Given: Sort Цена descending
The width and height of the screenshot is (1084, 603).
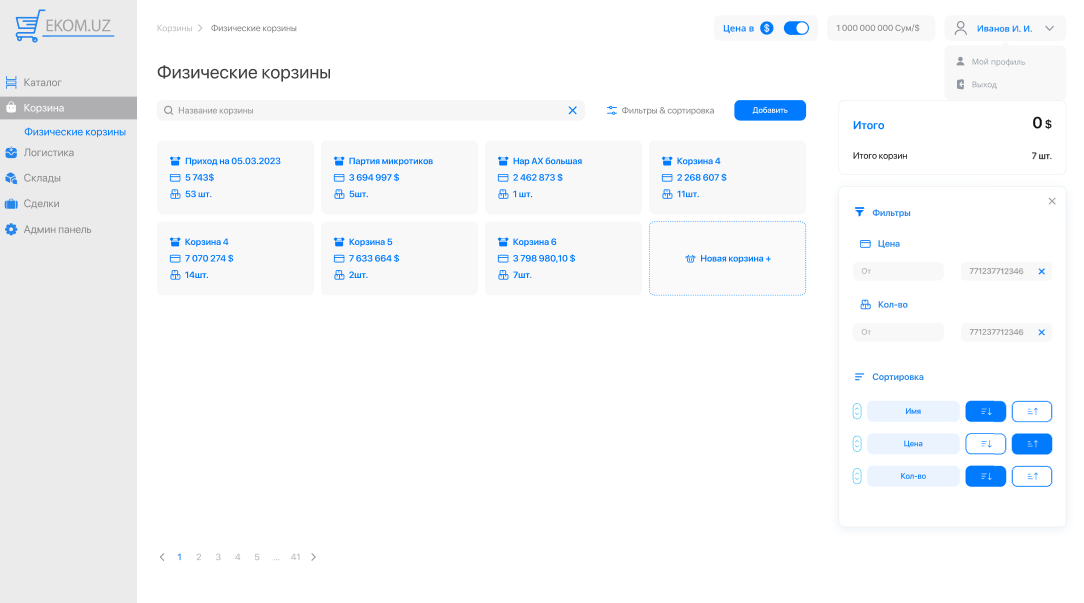Looking at the screenshot, I should pos(986,444).
